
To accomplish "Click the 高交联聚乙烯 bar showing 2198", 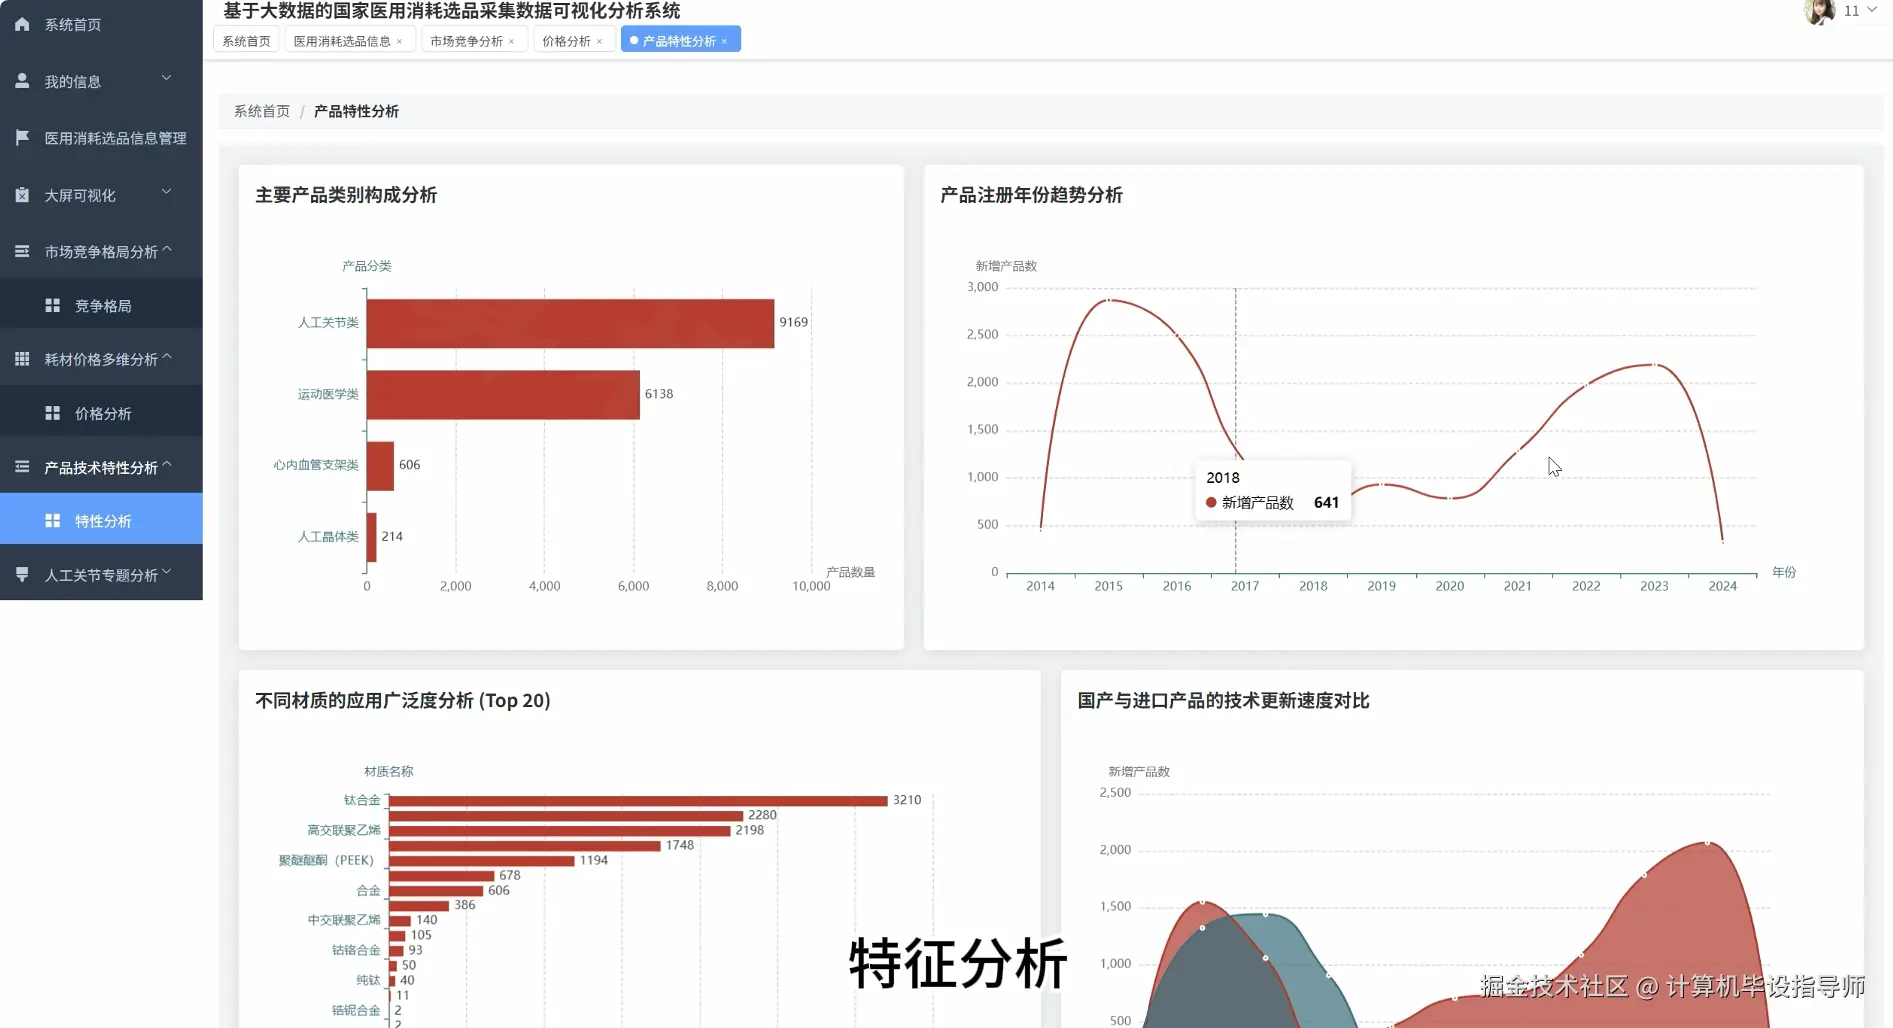I will tap(560, 831).
